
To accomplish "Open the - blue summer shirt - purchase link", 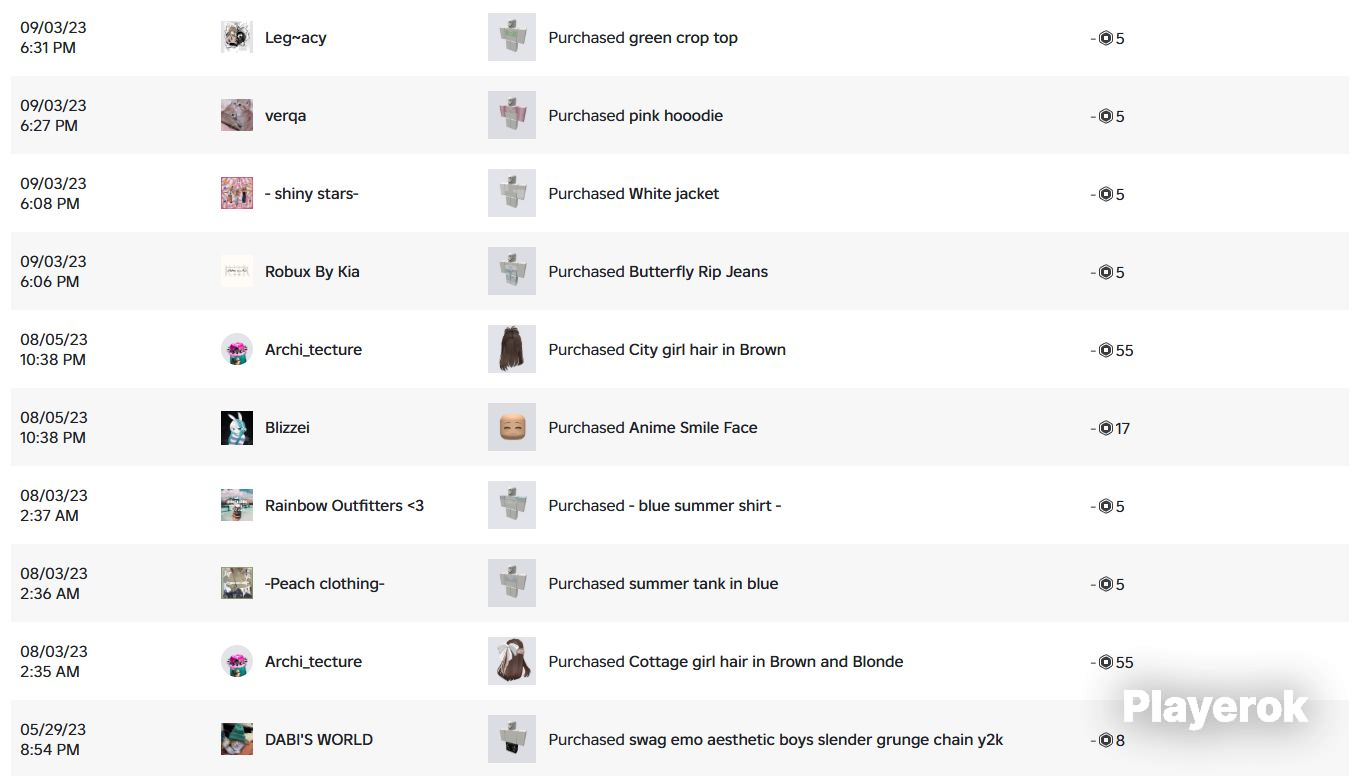I will (x=665, y=506).
